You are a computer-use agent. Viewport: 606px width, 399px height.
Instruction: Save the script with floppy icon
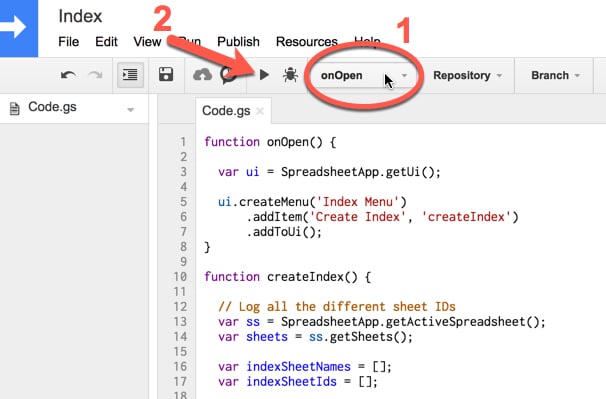[x=166, y=74]
